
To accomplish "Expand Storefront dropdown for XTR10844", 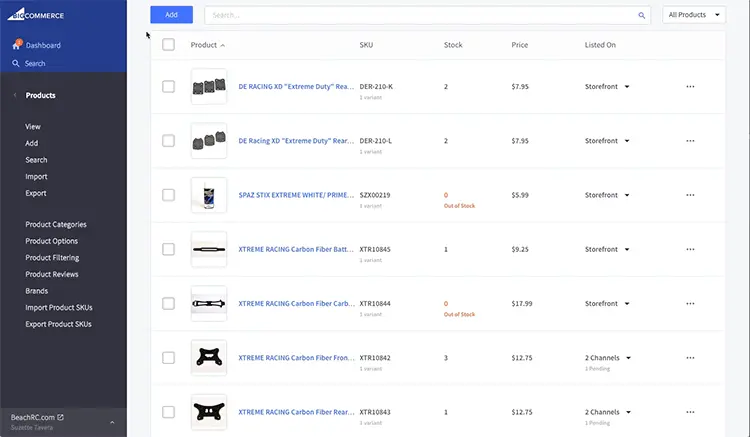I will (x=627, y=304).
